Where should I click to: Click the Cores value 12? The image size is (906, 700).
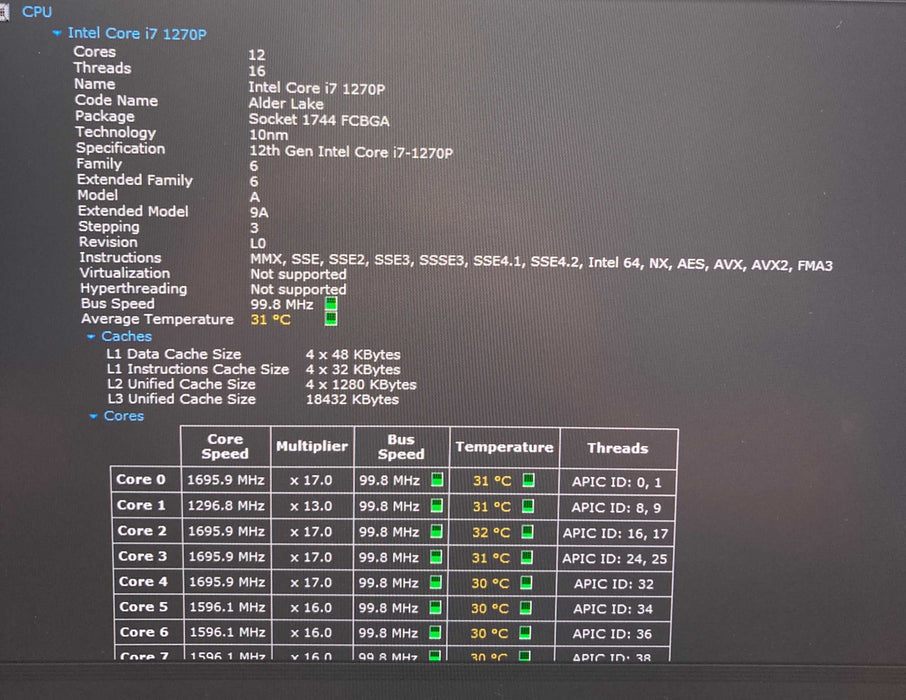[257, 55]
